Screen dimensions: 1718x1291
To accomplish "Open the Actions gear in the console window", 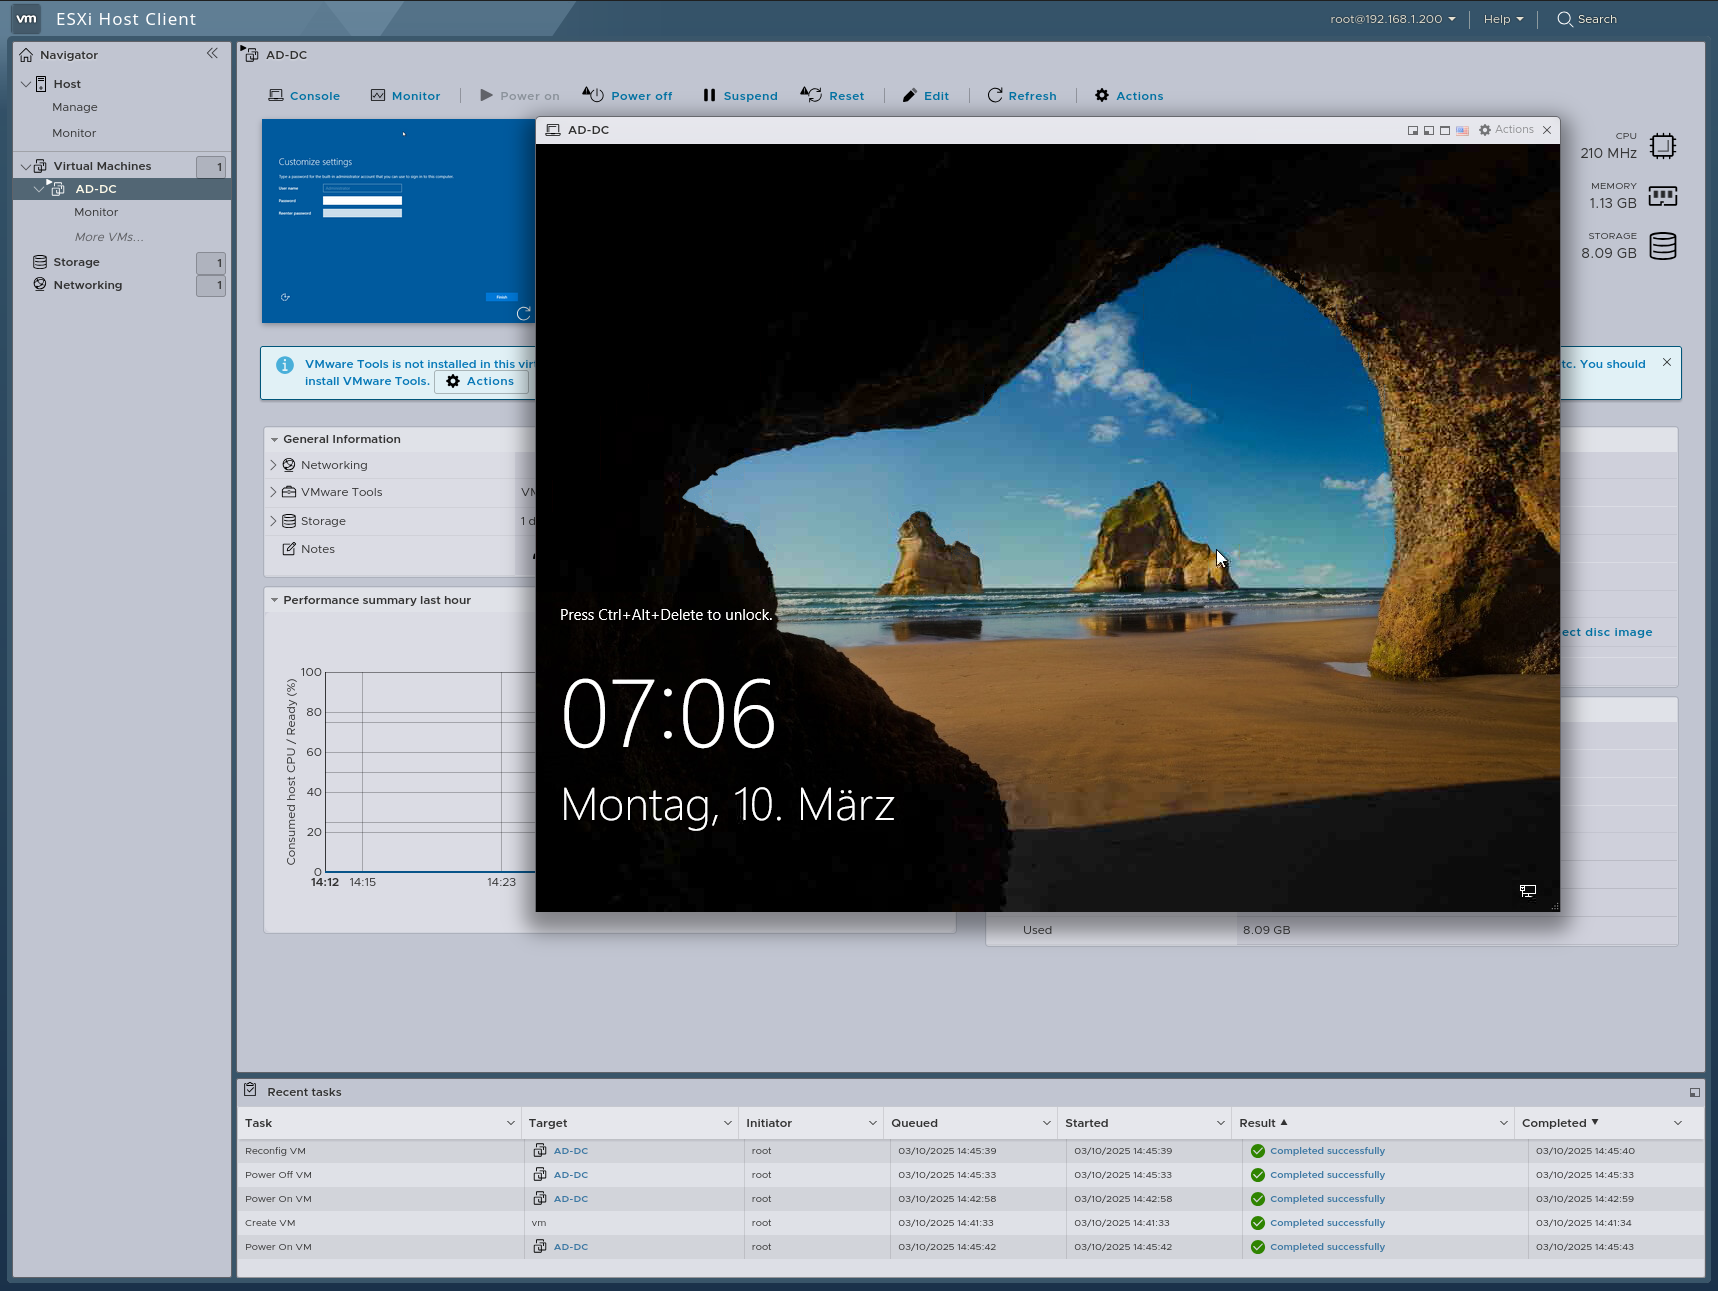I will [x=1507, y=129].
